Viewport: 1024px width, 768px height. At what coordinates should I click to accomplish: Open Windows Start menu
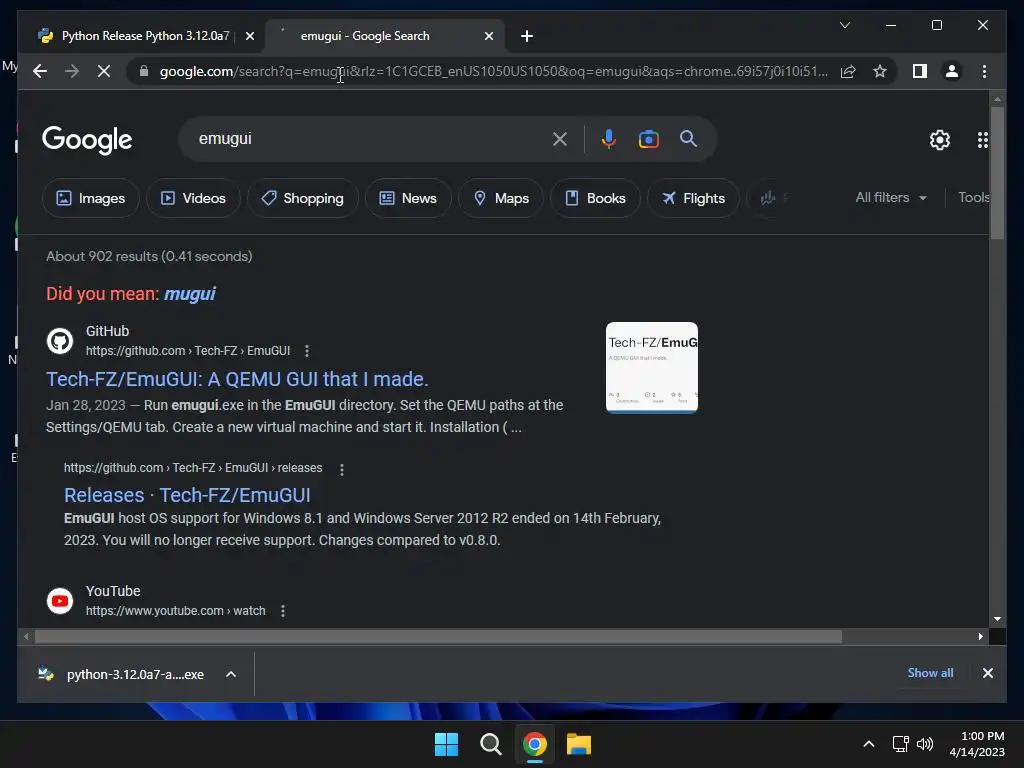point(447,744)
